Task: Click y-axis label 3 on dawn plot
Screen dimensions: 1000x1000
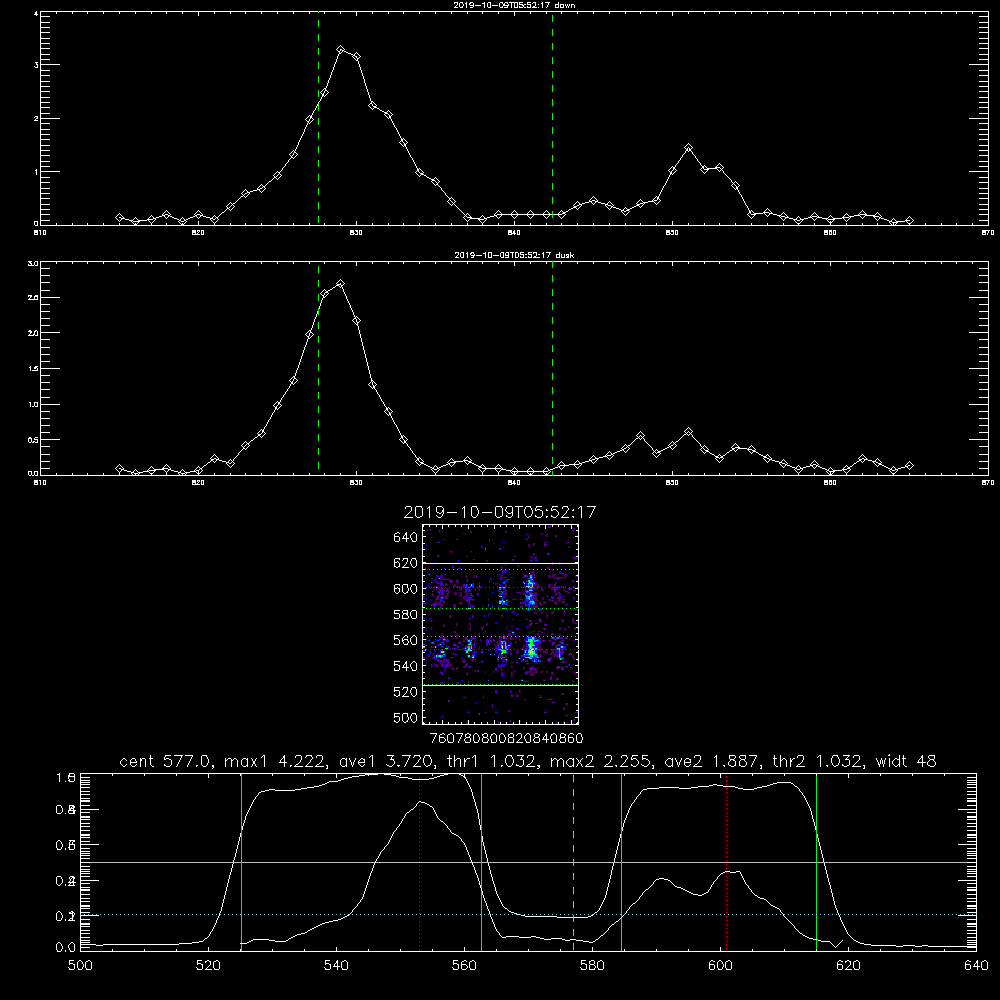Action: point(36,65)
